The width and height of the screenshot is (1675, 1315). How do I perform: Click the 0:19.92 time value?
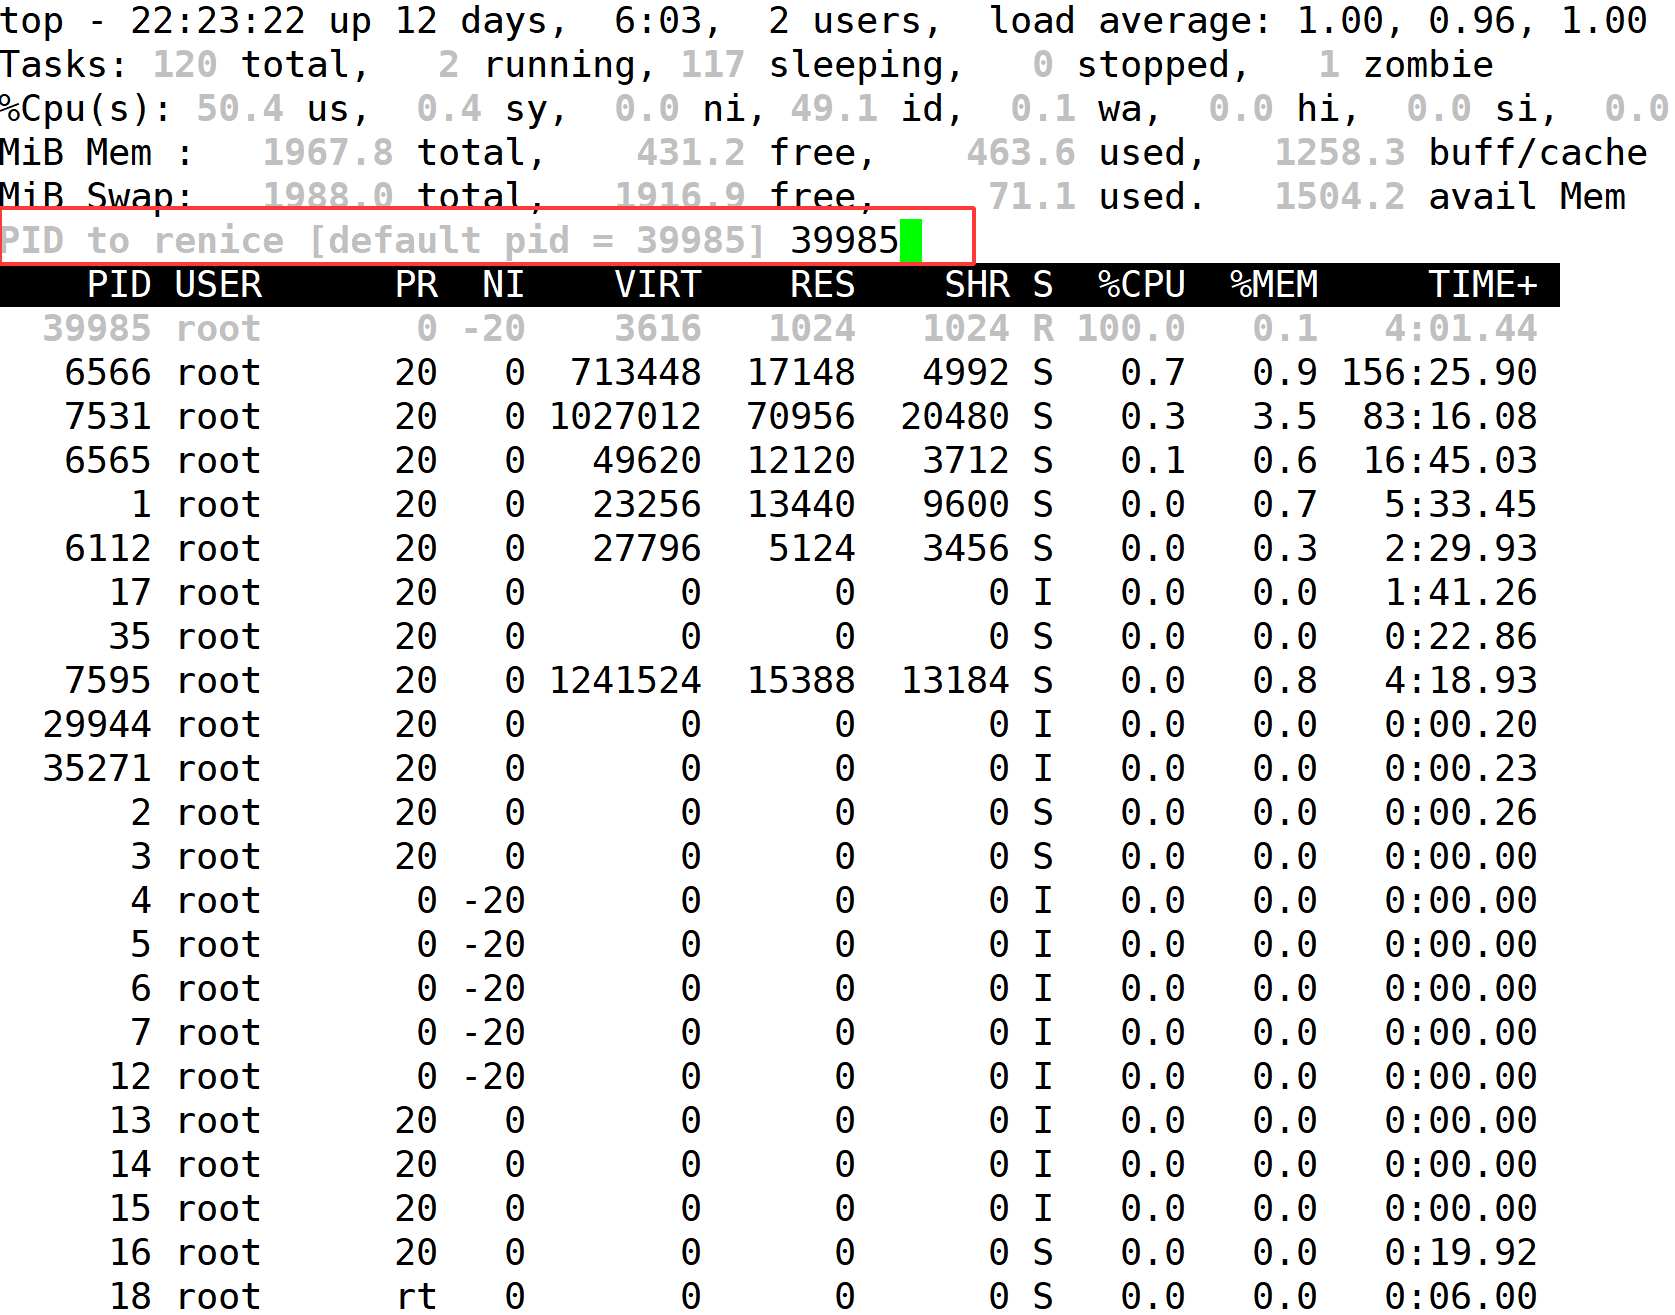click(x=1460, y=1253)
